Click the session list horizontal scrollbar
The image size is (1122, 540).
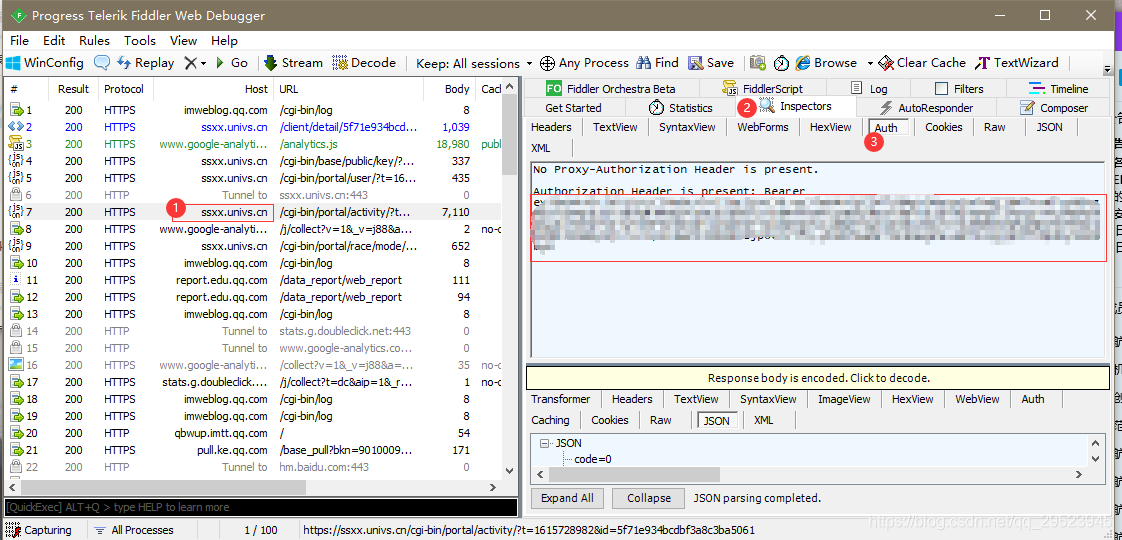tap(162, 487)
